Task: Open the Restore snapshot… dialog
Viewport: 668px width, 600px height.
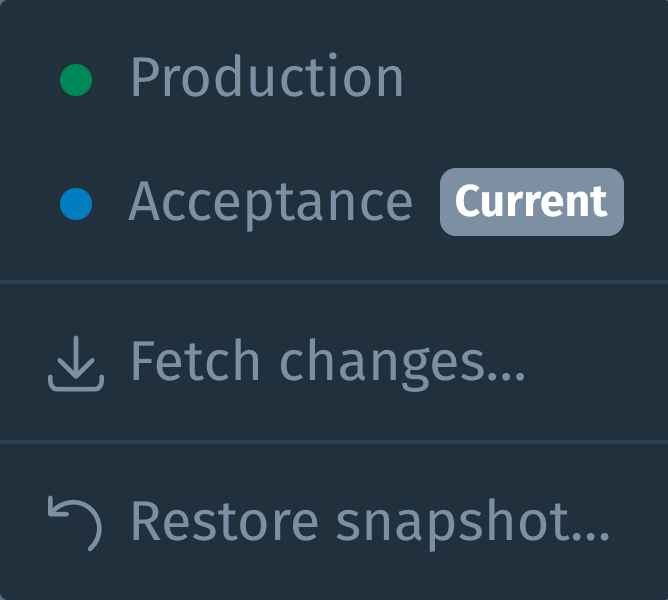Action: pos(334,522)
